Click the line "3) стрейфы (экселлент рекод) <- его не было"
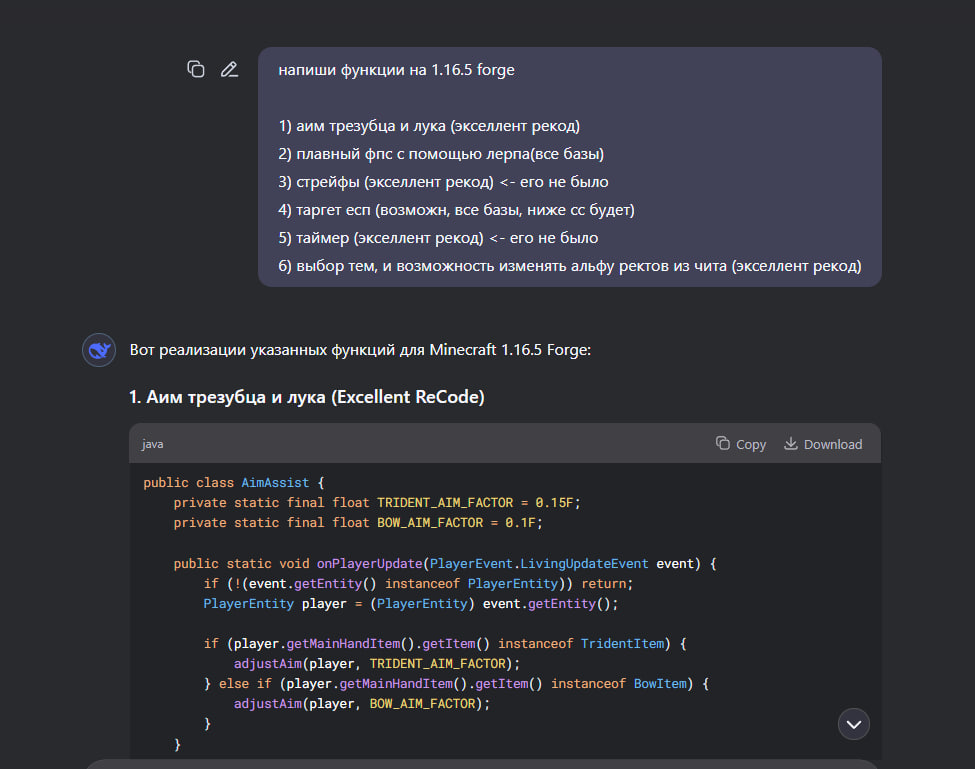This screenshot has width=975, height=769. tap(443, 182)
